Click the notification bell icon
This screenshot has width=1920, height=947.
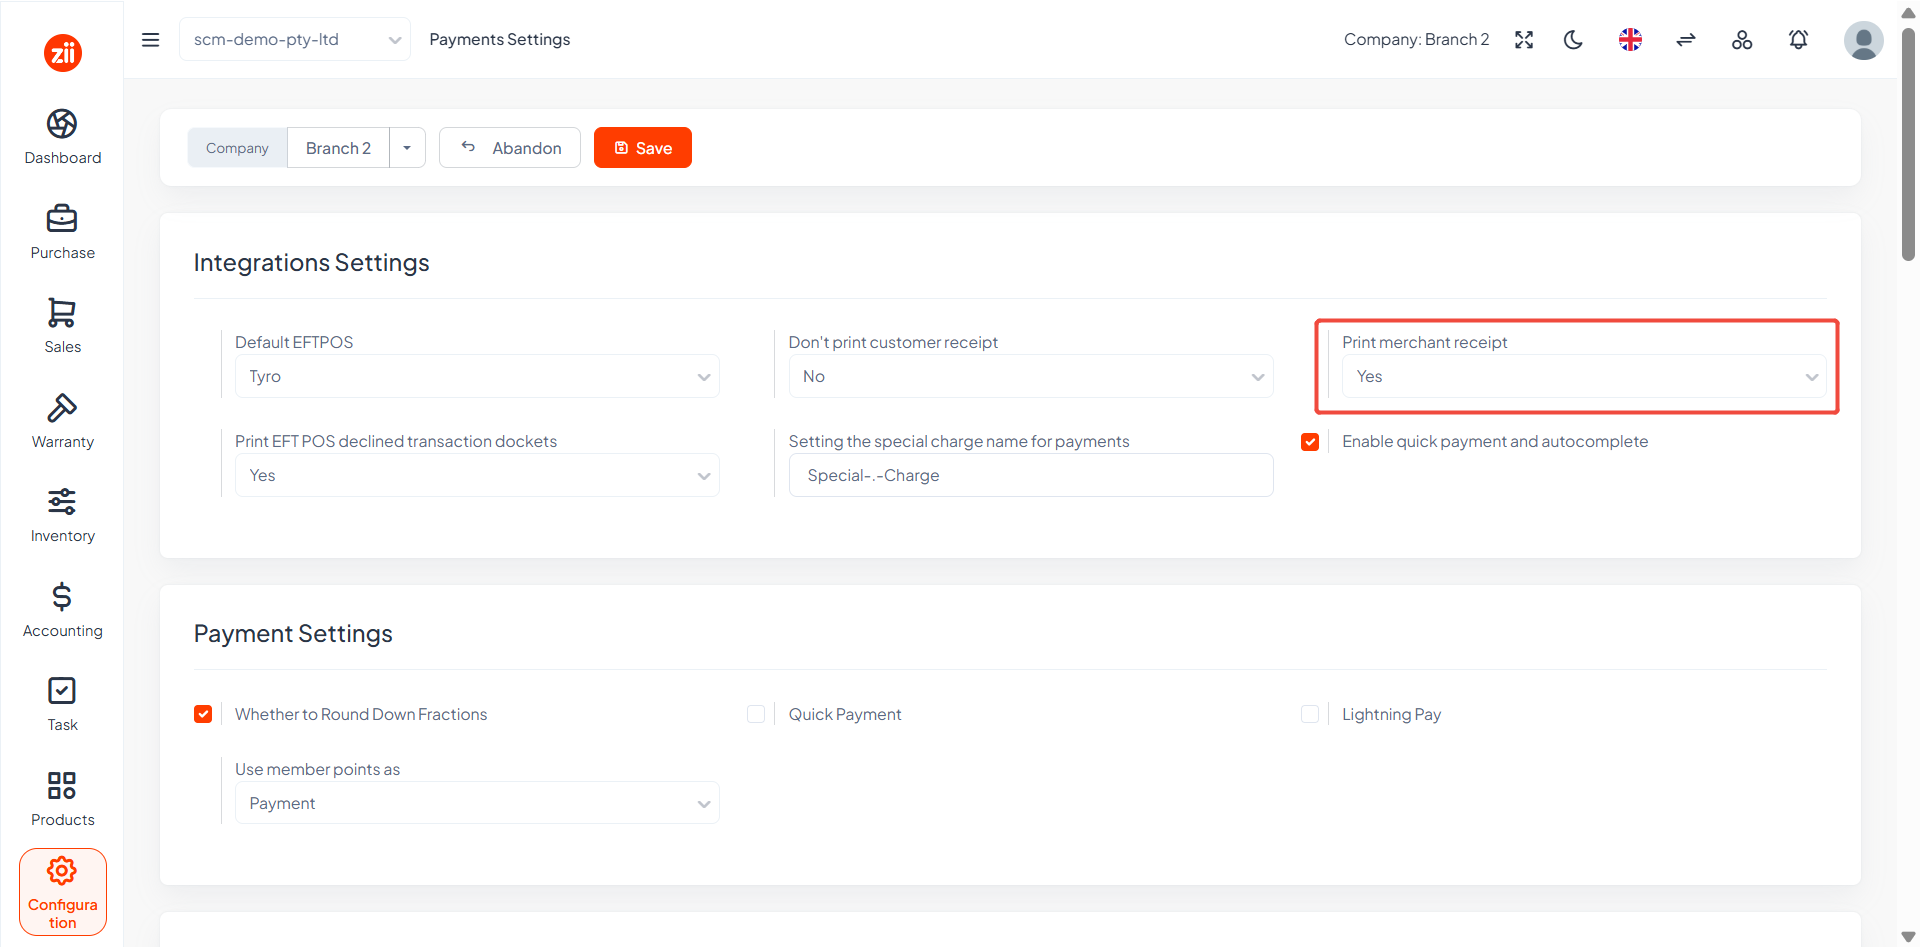(x=1798, y=40)
